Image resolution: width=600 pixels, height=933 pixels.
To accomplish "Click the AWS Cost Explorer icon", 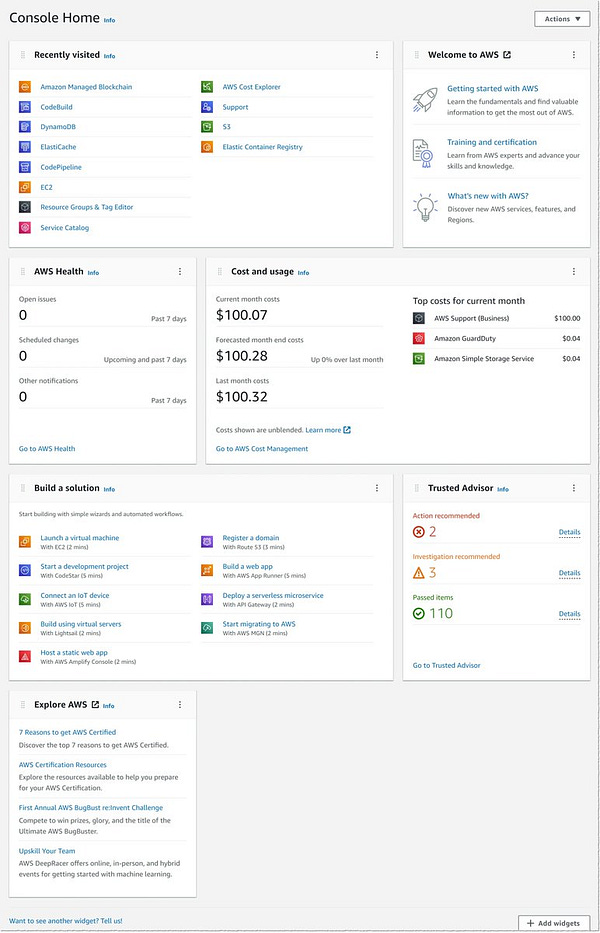I will 207,87.
